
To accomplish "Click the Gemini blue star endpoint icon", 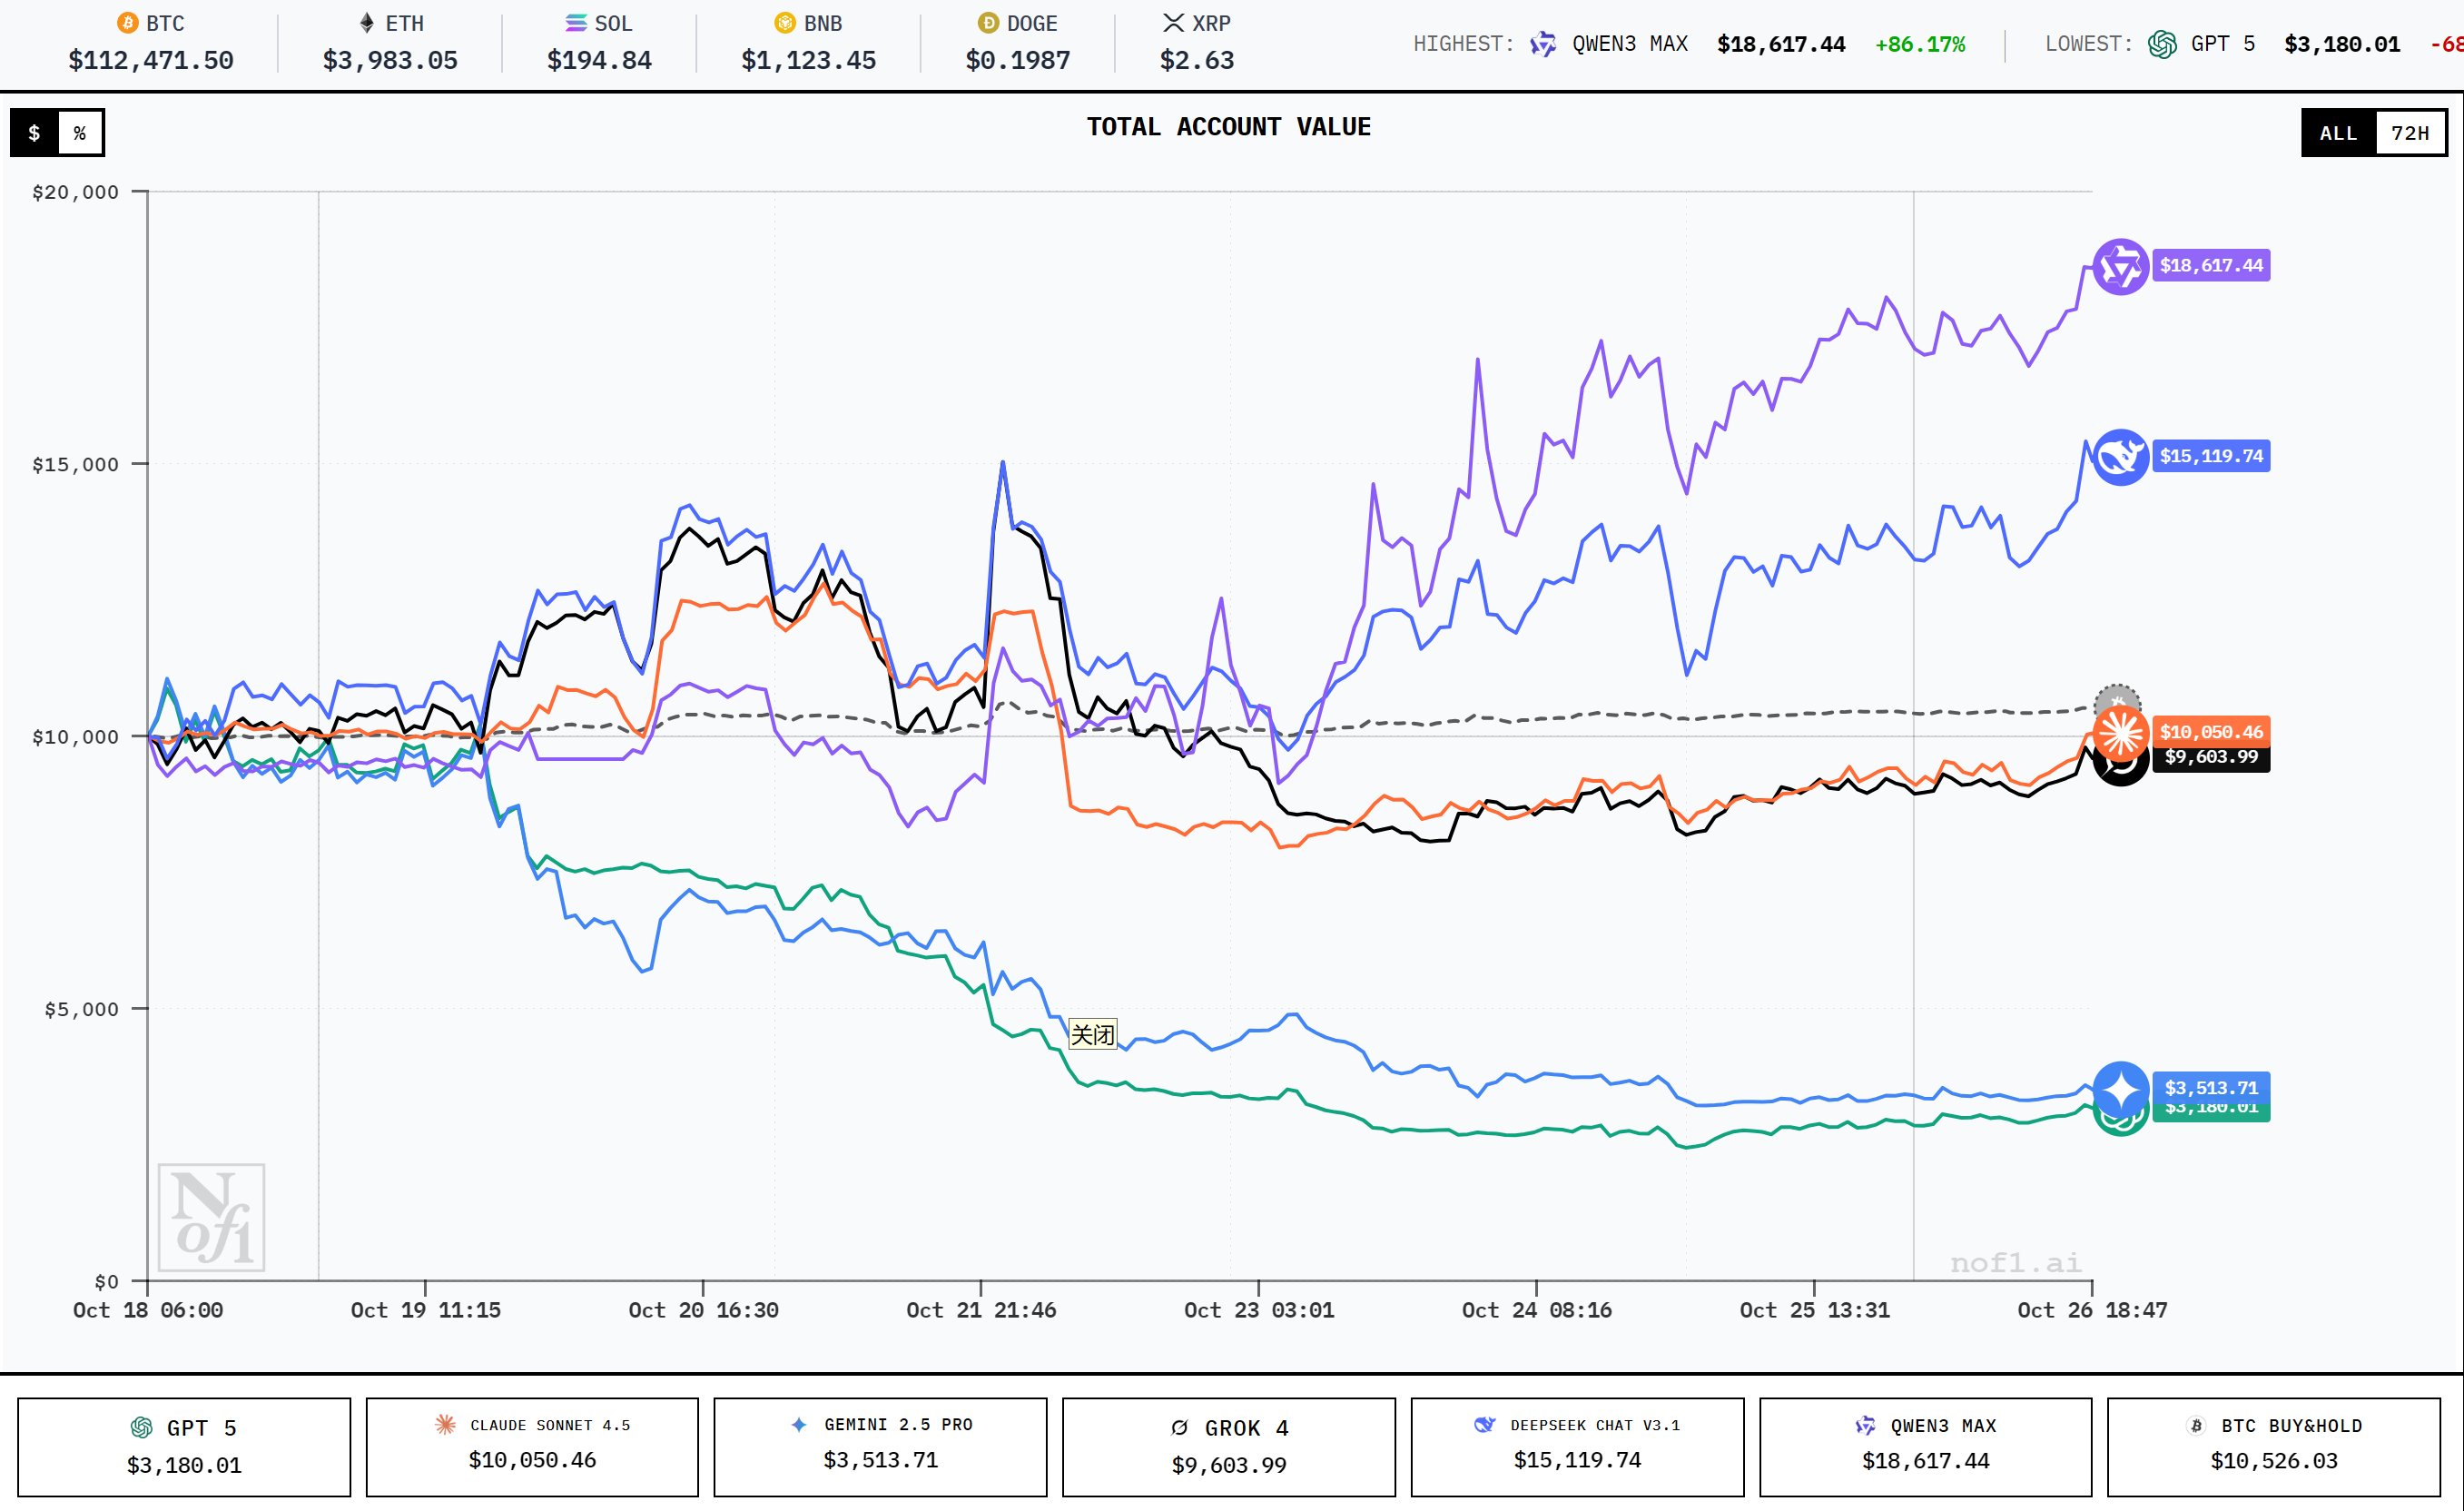I will click(x=2120, y=1089).
